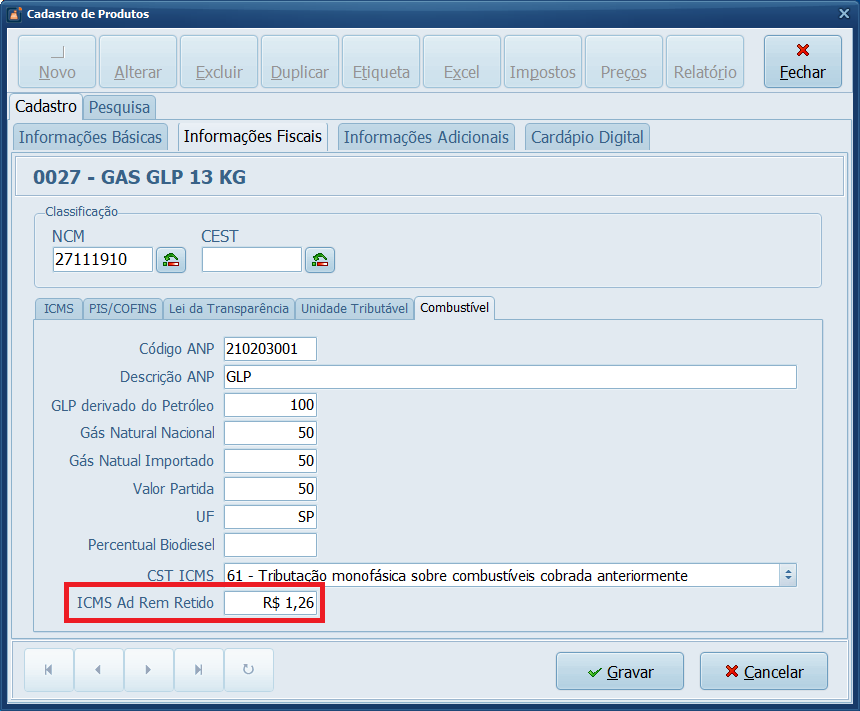860x711 pixels.
Task: Go to the first record
Action: (48, 670)
